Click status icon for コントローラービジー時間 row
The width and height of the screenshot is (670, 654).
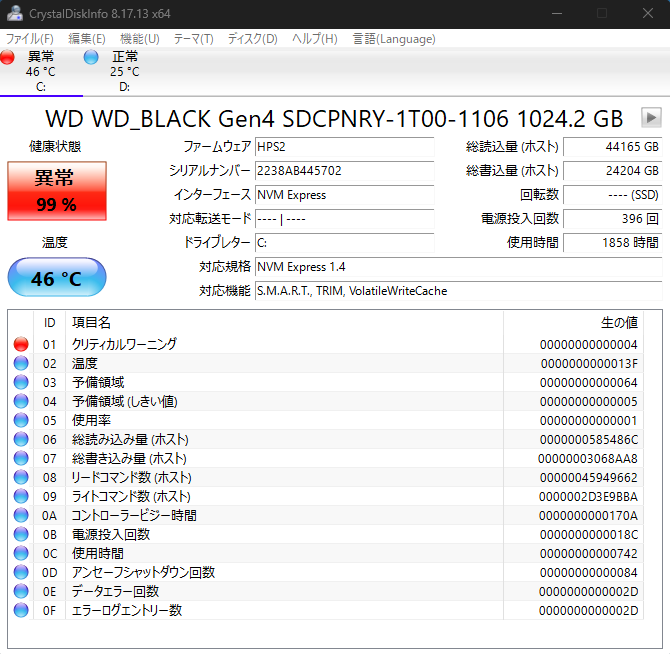[21, 515]
